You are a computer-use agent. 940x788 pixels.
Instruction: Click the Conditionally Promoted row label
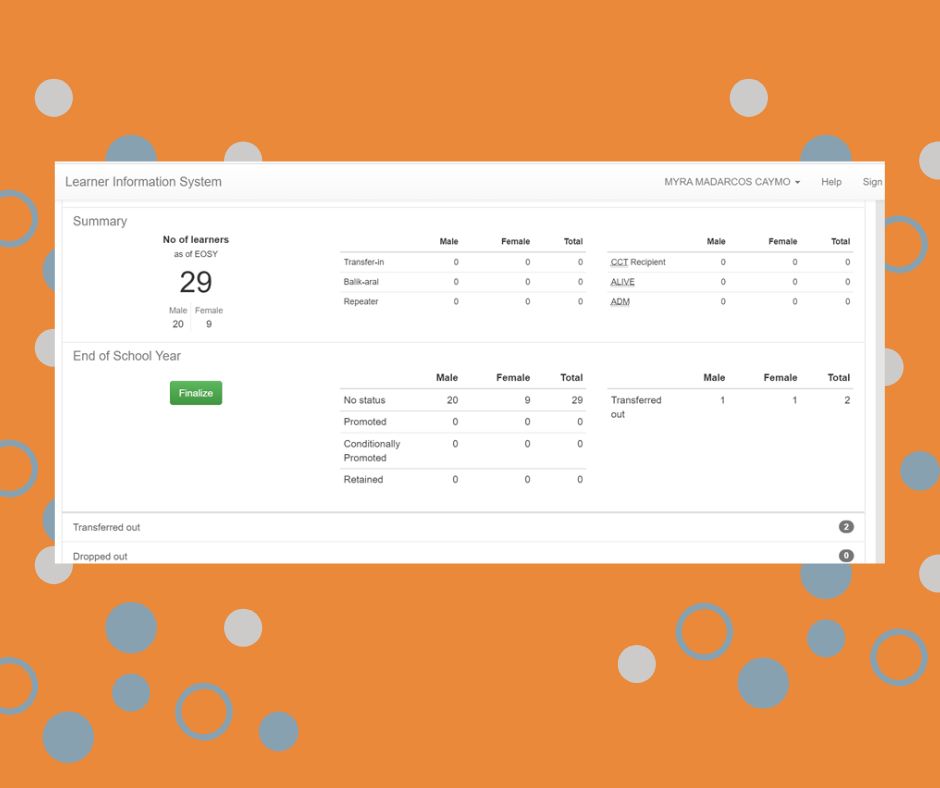pyautogui.click(x=372, y=450)
